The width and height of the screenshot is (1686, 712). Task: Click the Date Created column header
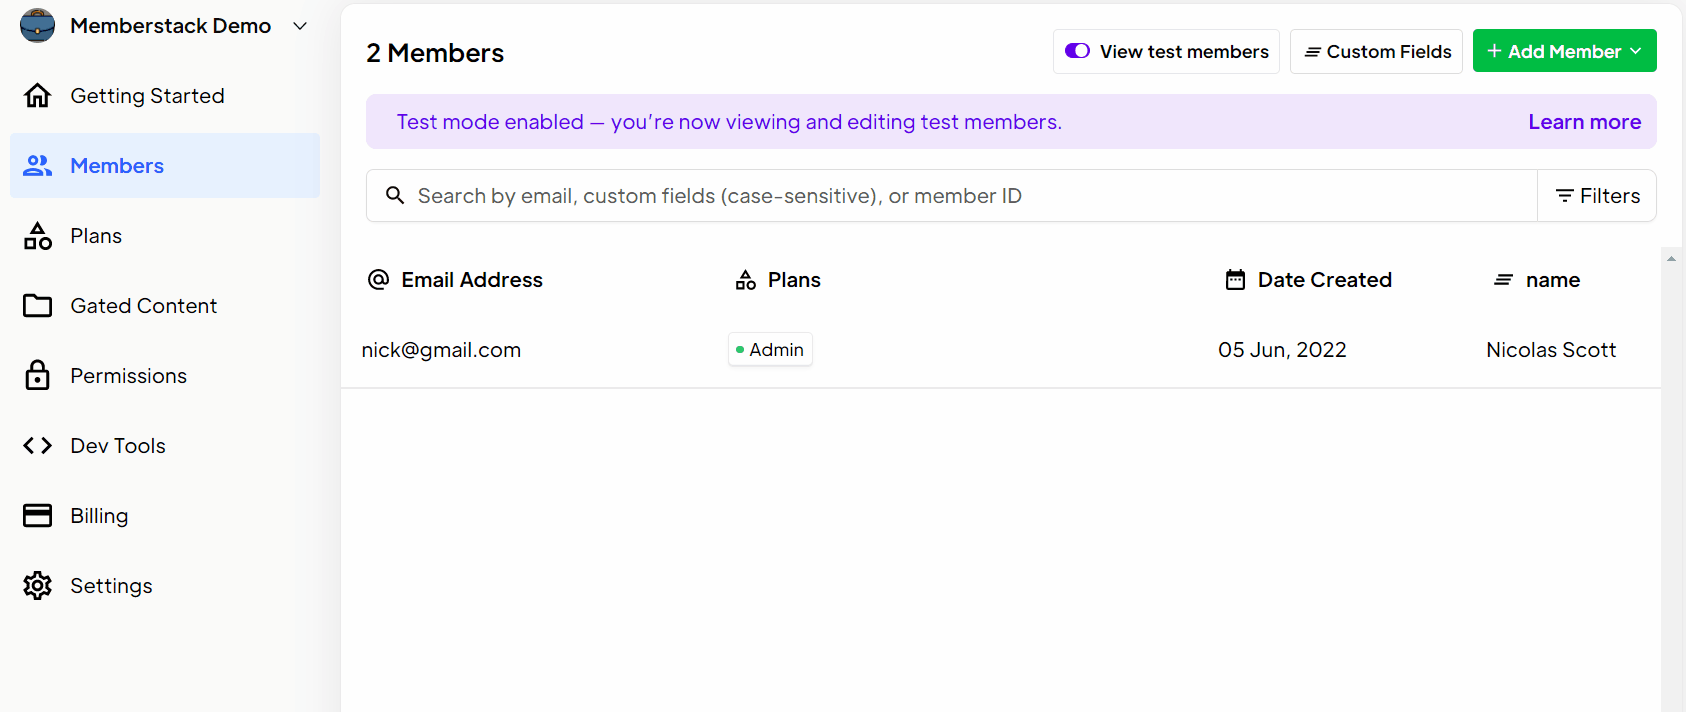[1324, 280]
